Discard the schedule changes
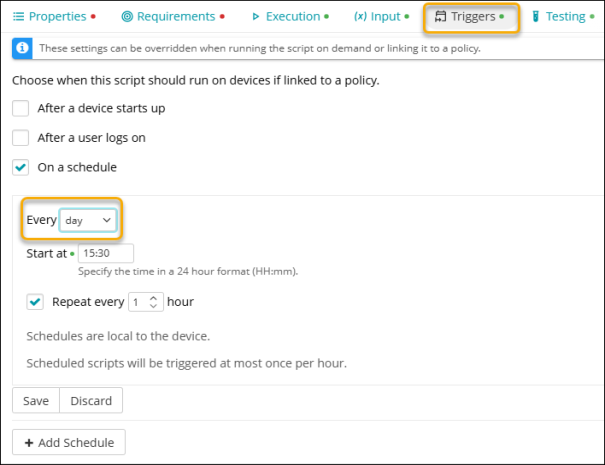 point(91,401)
